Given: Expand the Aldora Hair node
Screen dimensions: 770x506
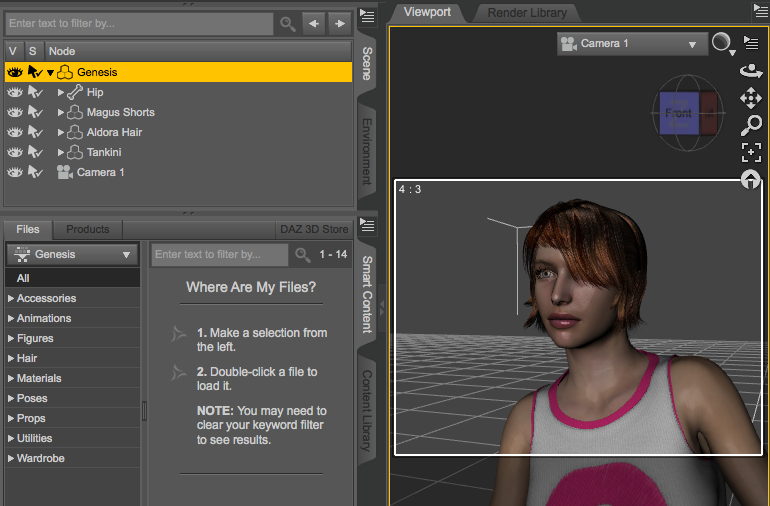Looking at the screenshot, I should [x=60, y=133].
